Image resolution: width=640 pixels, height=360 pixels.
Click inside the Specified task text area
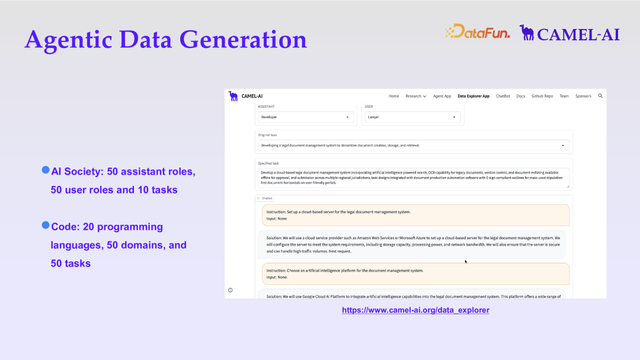tap(413, 178)
